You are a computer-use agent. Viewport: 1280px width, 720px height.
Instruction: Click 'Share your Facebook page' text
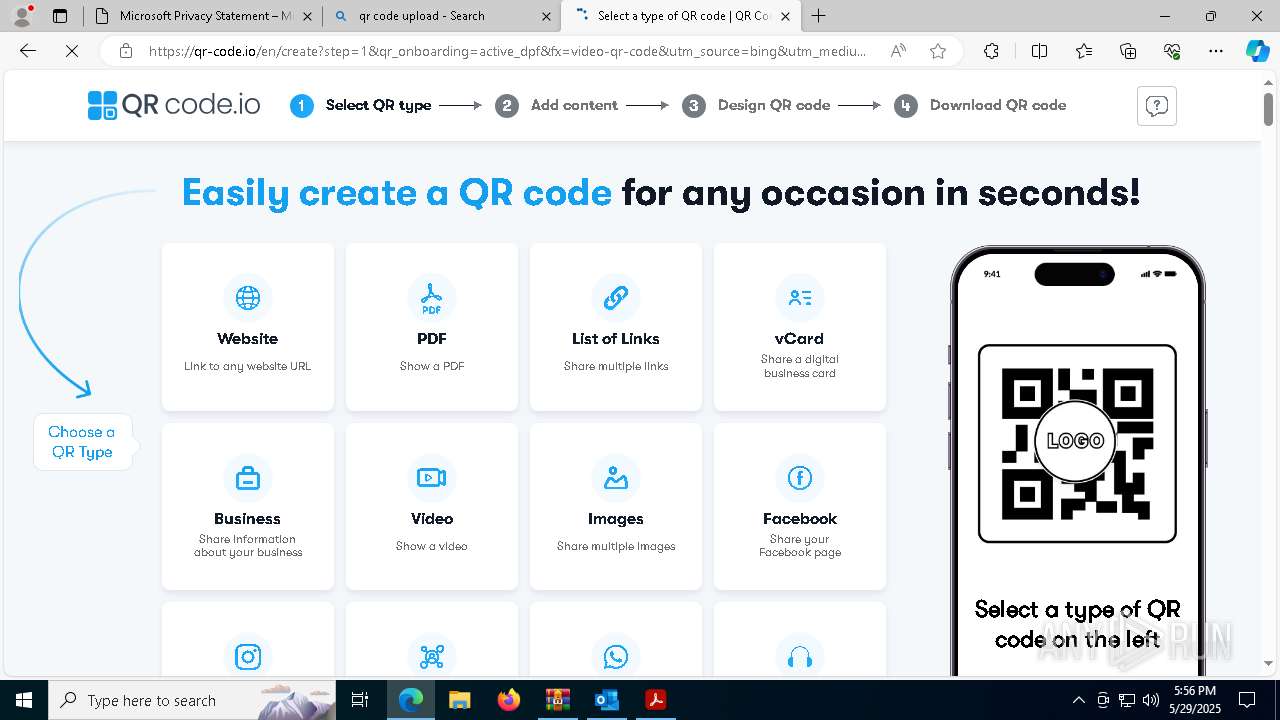(x=800, y=546)
